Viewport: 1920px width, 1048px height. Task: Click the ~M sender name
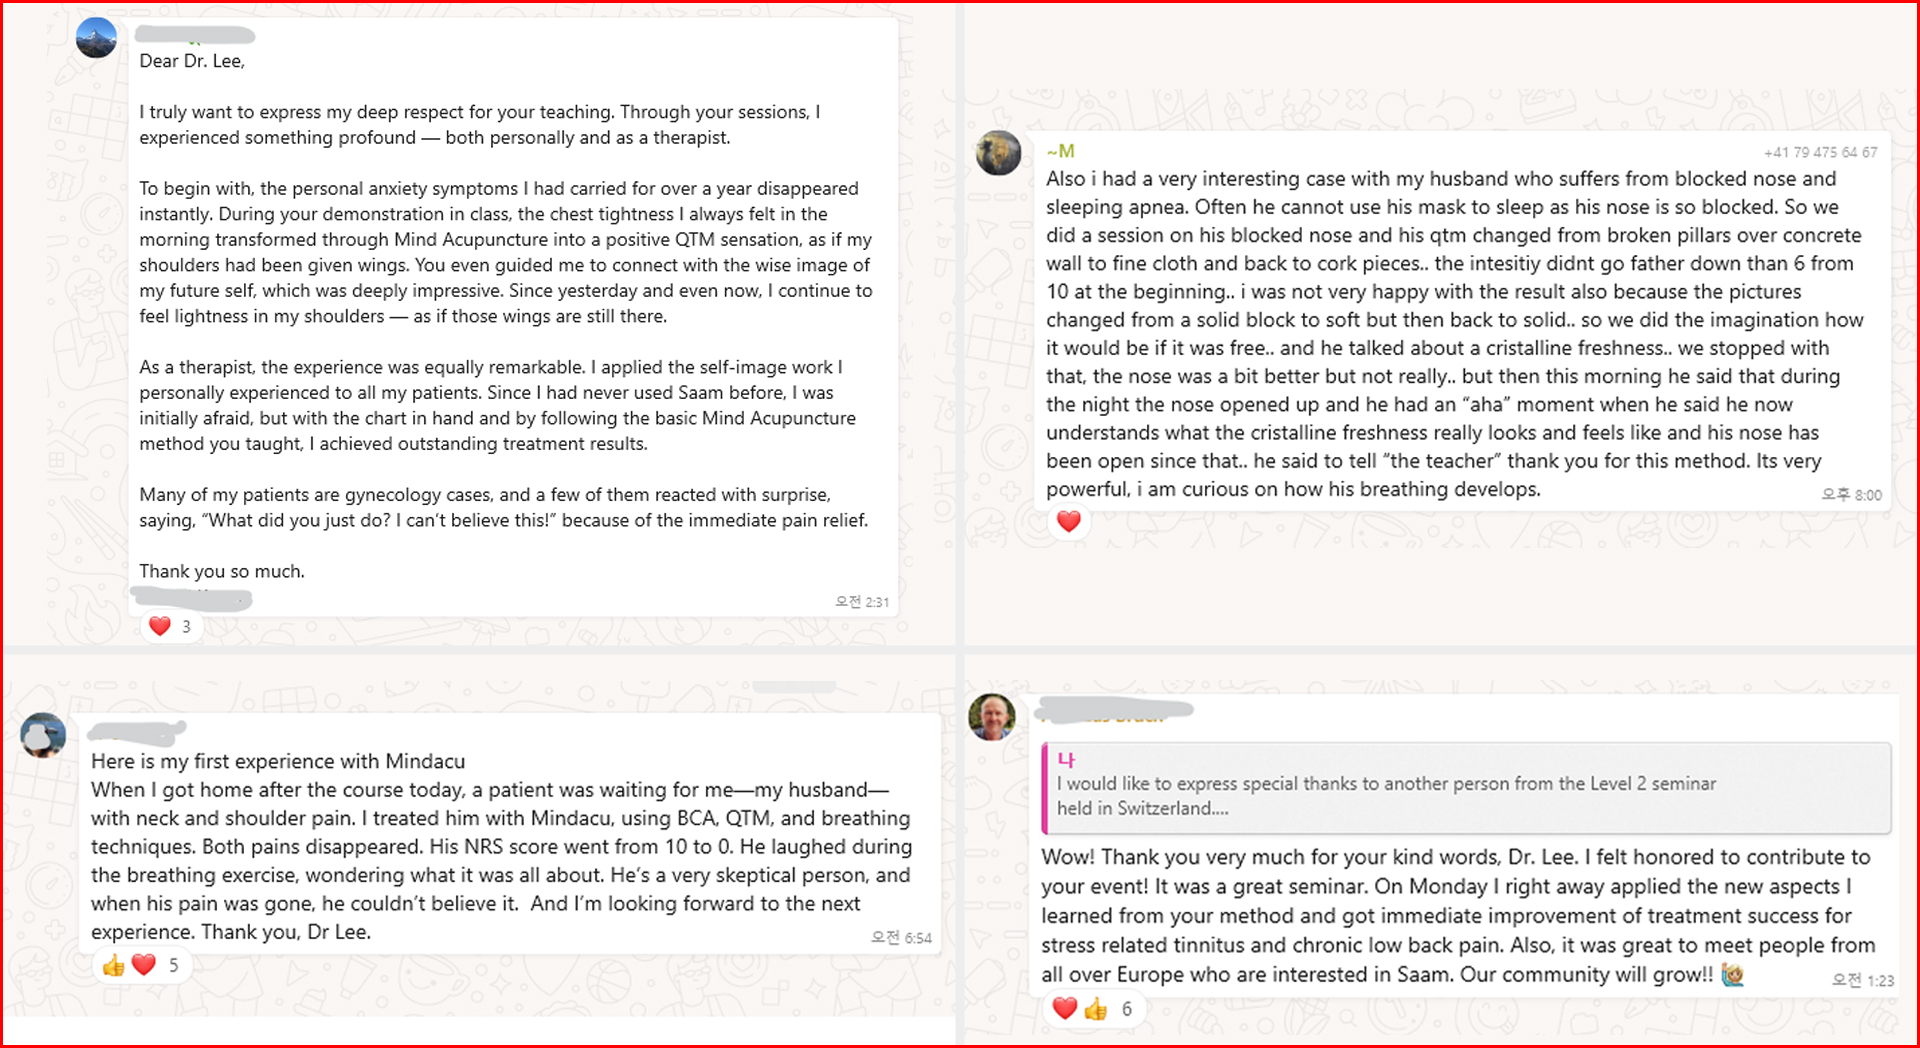click(x=1060, y=151)
